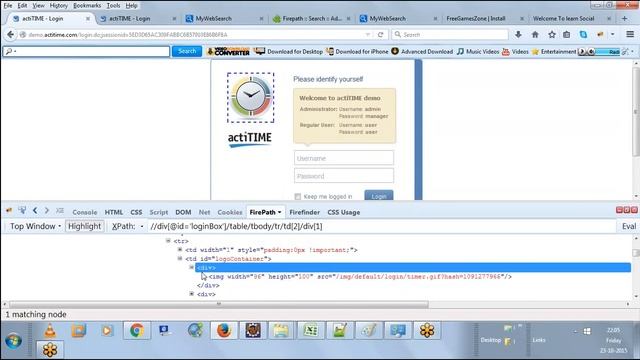Collapse the highlighted div node
640x360 pixels.
191,267
